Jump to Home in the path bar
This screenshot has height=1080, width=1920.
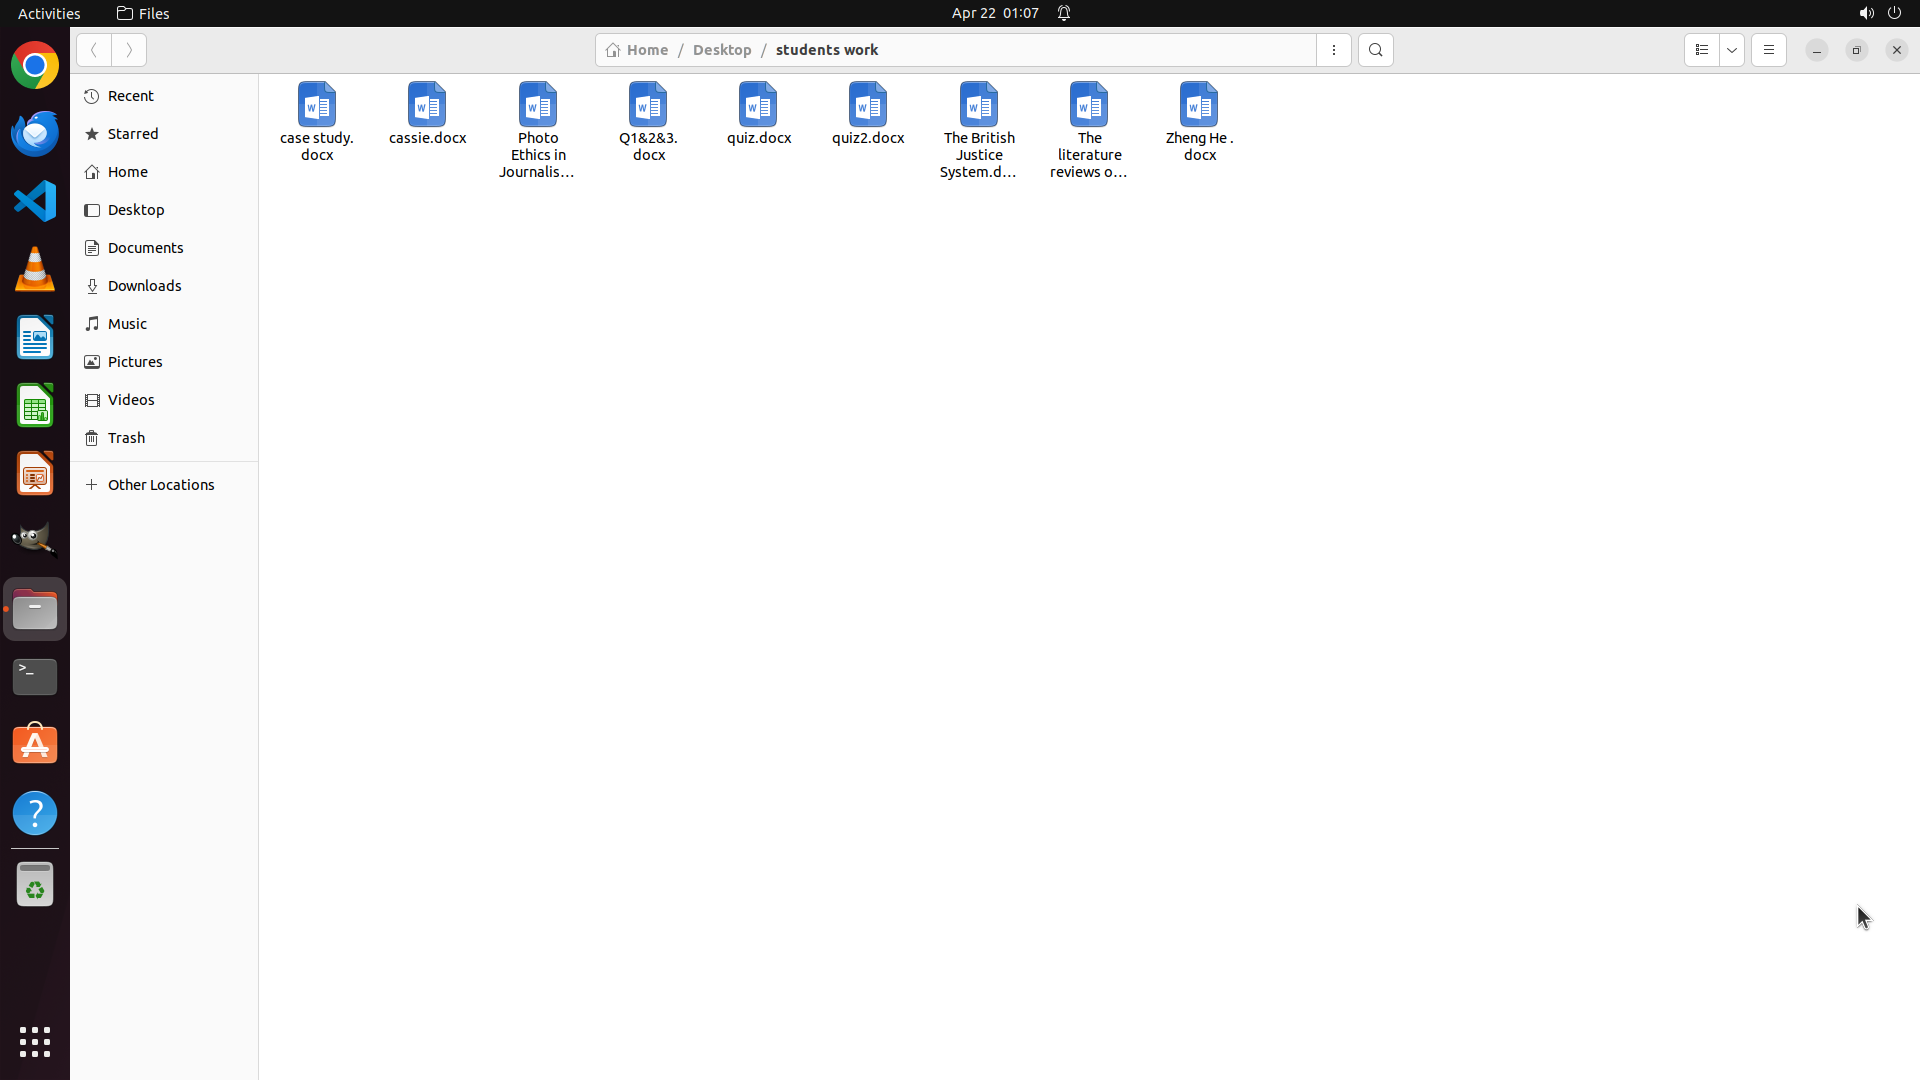(x=637, y=50)
